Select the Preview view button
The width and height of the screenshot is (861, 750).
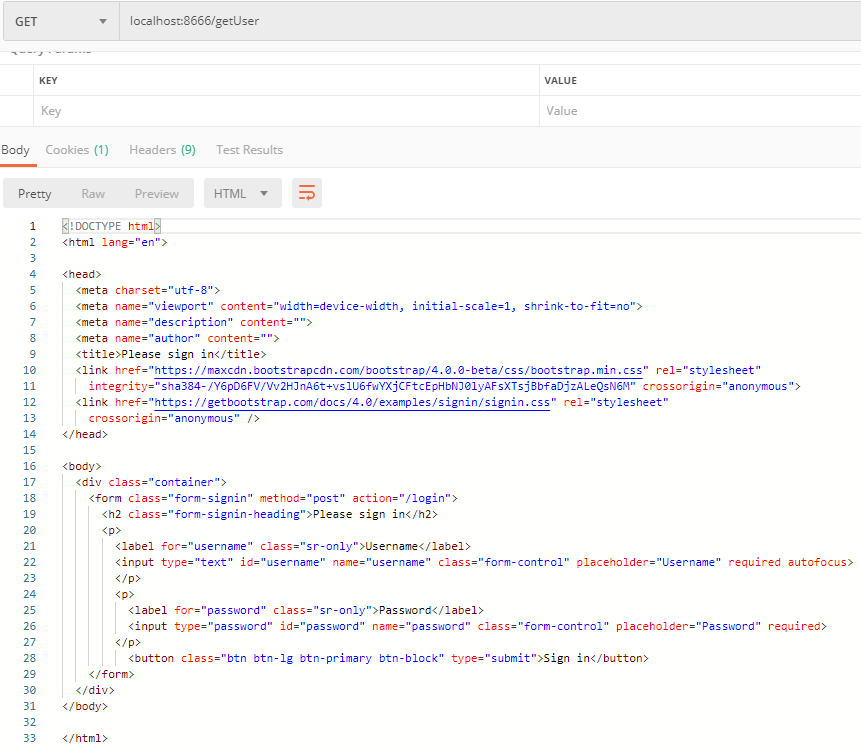click(157, 194)
